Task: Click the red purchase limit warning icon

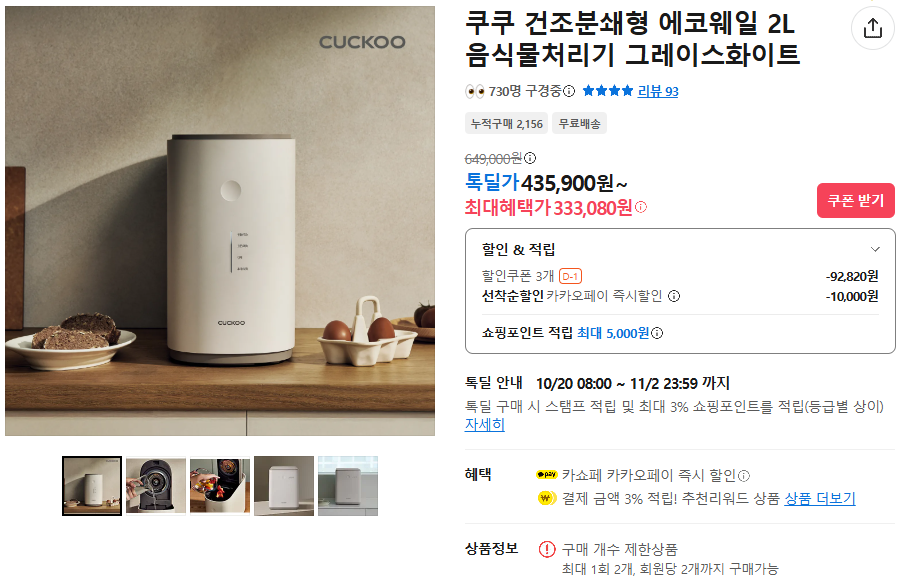Action: [547, 549]
